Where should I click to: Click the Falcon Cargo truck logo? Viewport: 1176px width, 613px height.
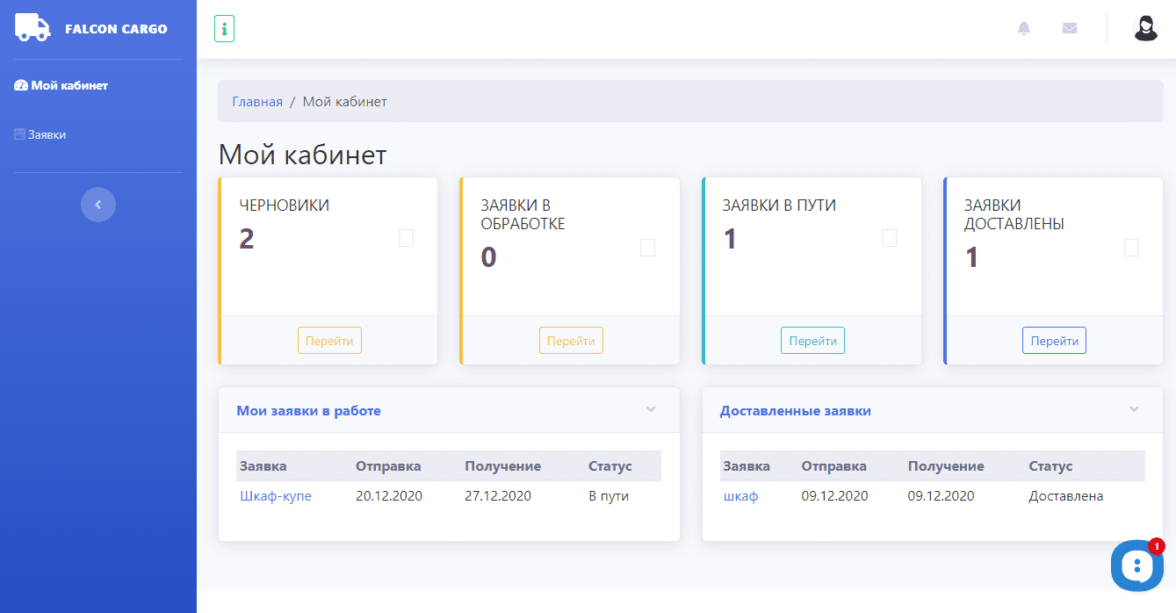click(32, 28)
